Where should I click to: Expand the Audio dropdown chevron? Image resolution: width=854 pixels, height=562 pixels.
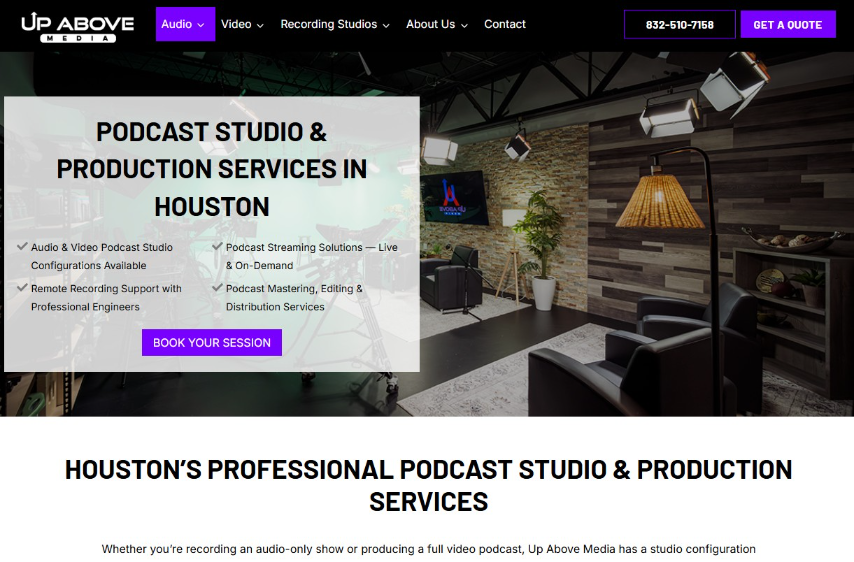(201, 25)
